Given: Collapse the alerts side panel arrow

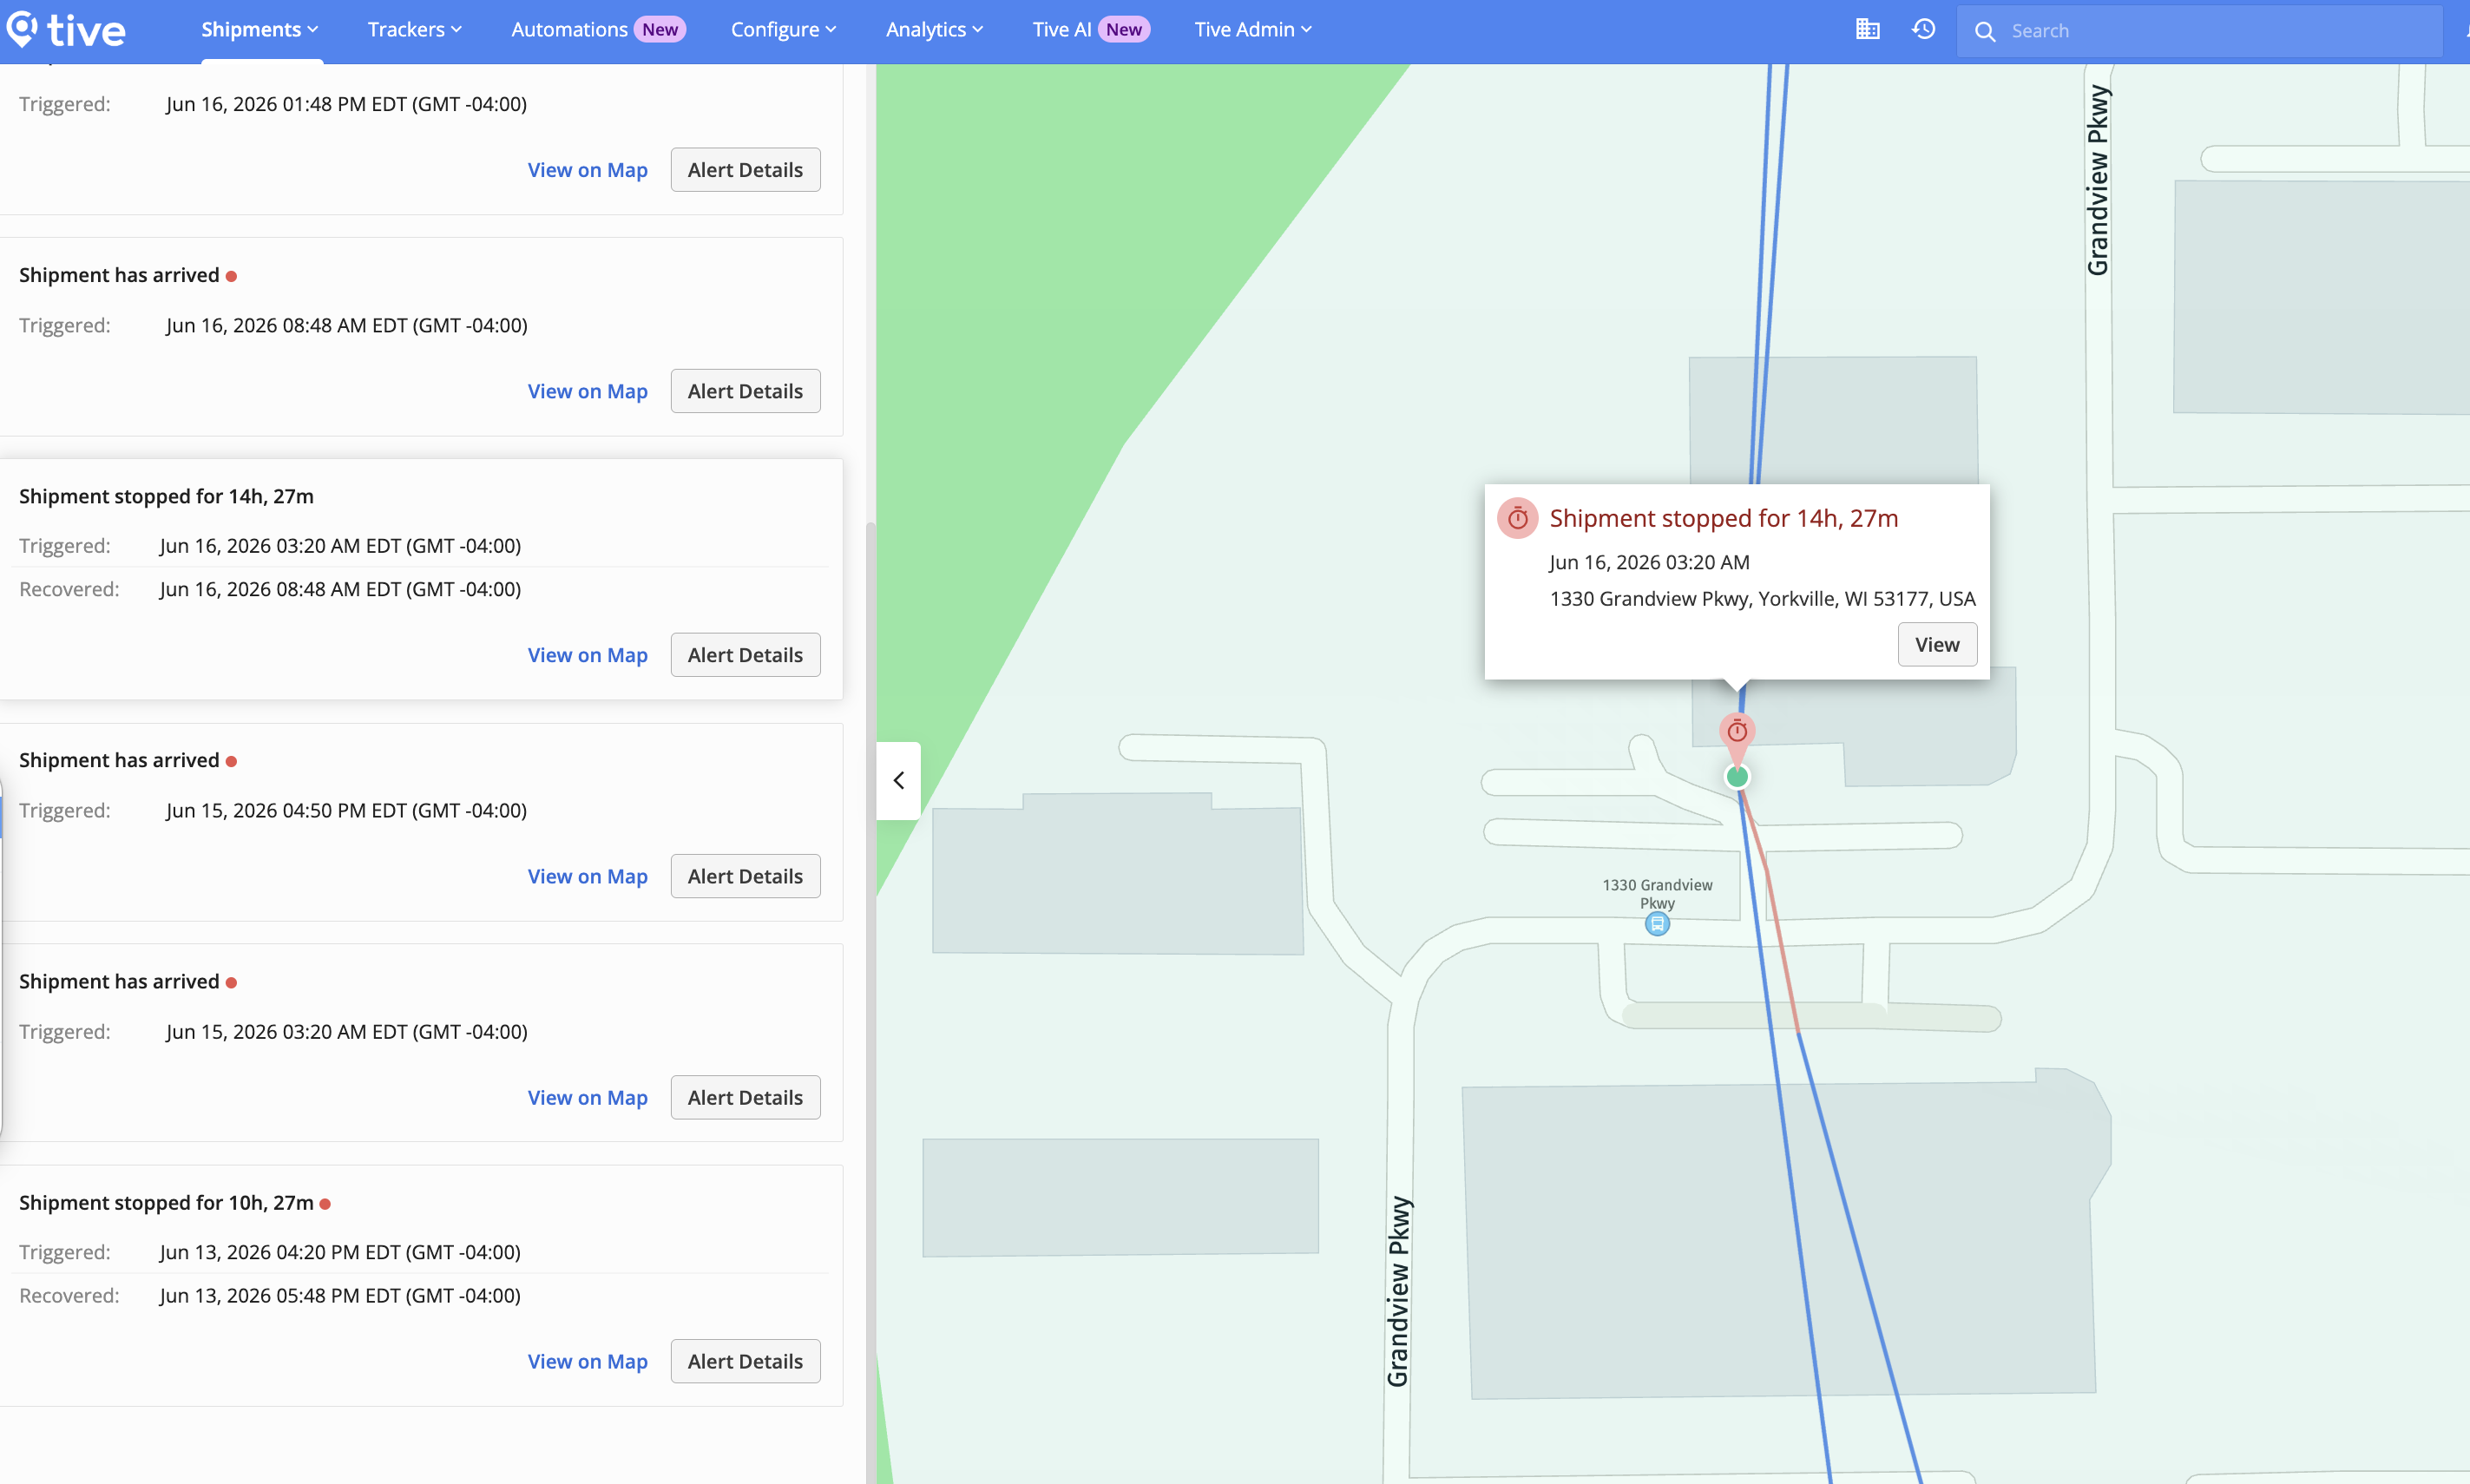Looking at the screenshot, I should coord(898,780).
